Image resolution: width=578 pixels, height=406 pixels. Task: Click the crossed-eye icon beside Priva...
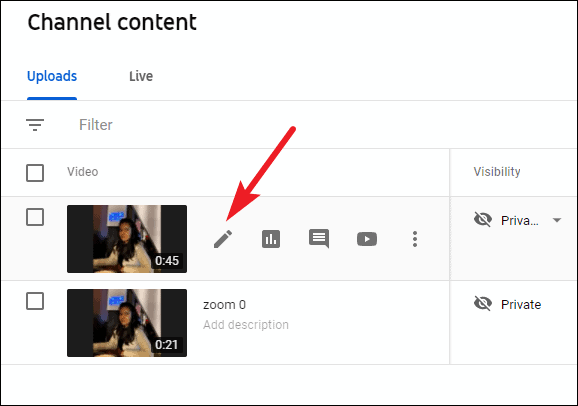pyautogui.click(x=483, y=220)
